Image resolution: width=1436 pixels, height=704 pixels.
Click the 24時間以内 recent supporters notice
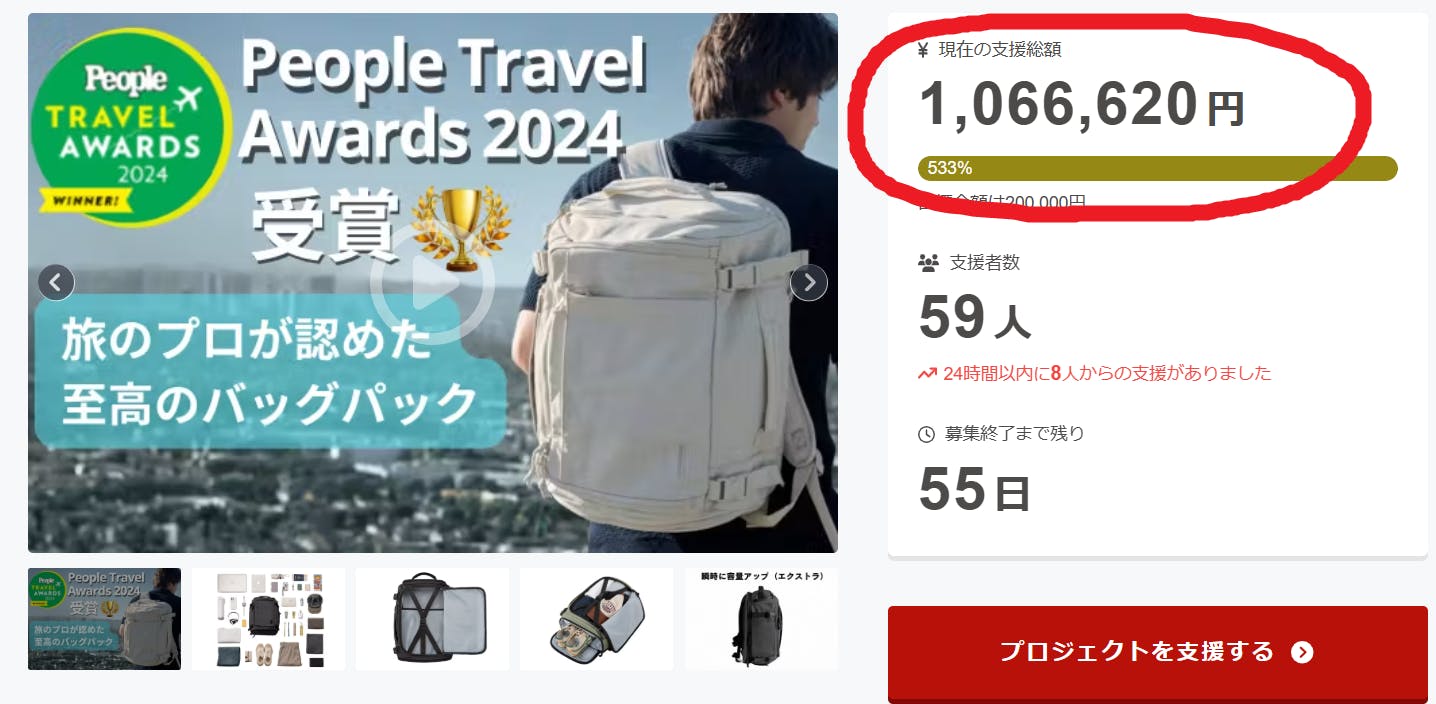point(1095,374)
